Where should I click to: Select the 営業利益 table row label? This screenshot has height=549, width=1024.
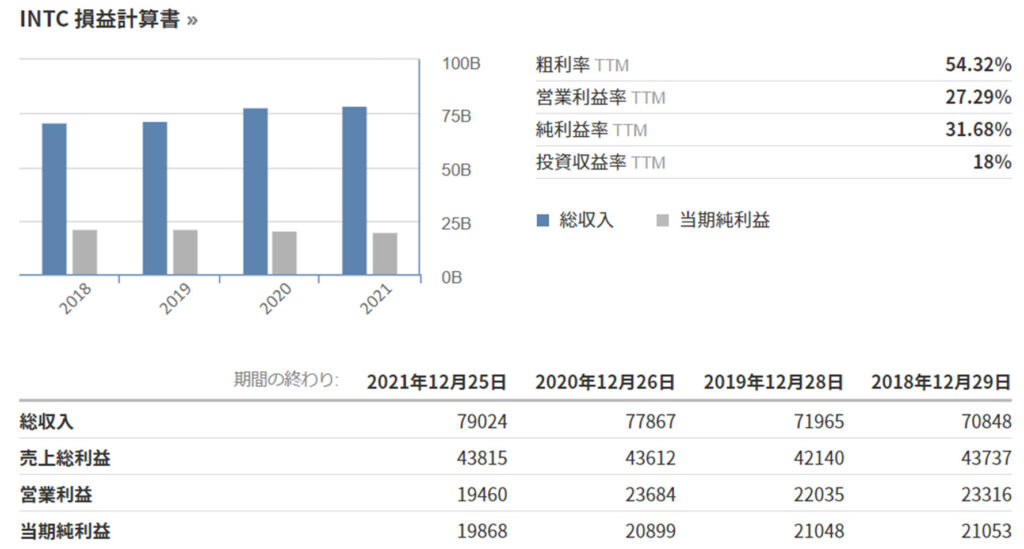(56, 495)
